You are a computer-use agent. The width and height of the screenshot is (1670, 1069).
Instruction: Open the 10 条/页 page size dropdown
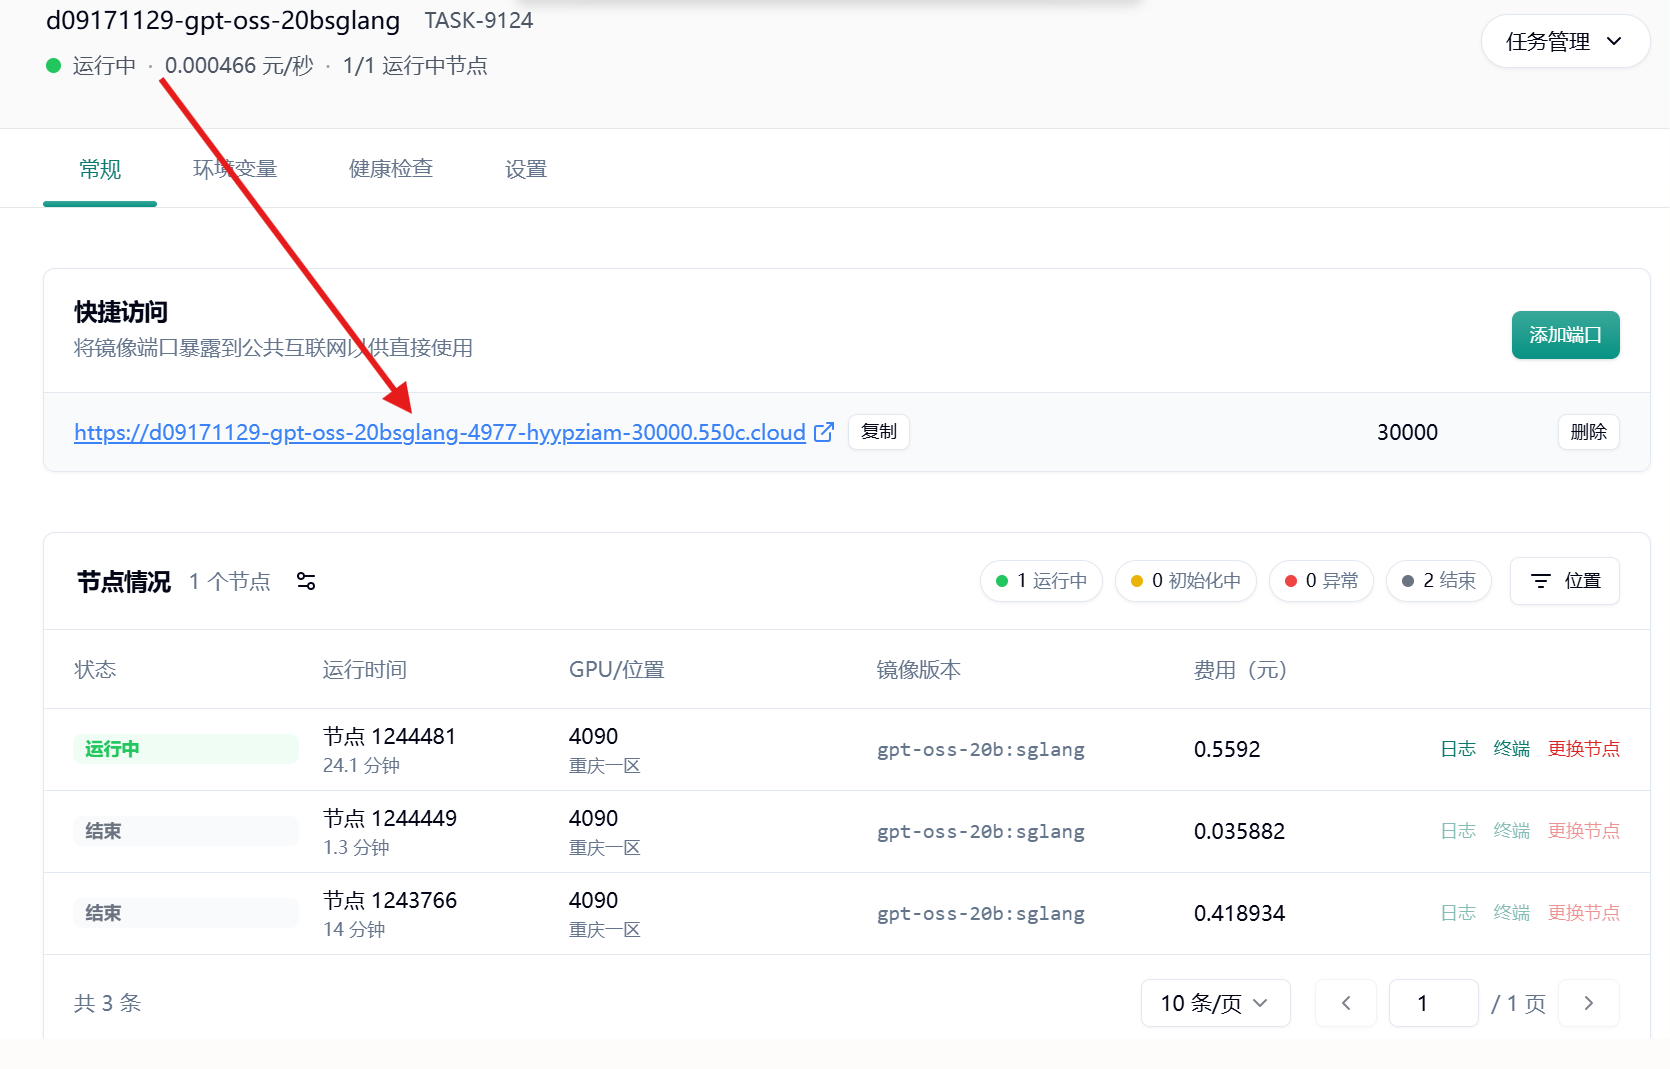(x=1215, y=1003)
